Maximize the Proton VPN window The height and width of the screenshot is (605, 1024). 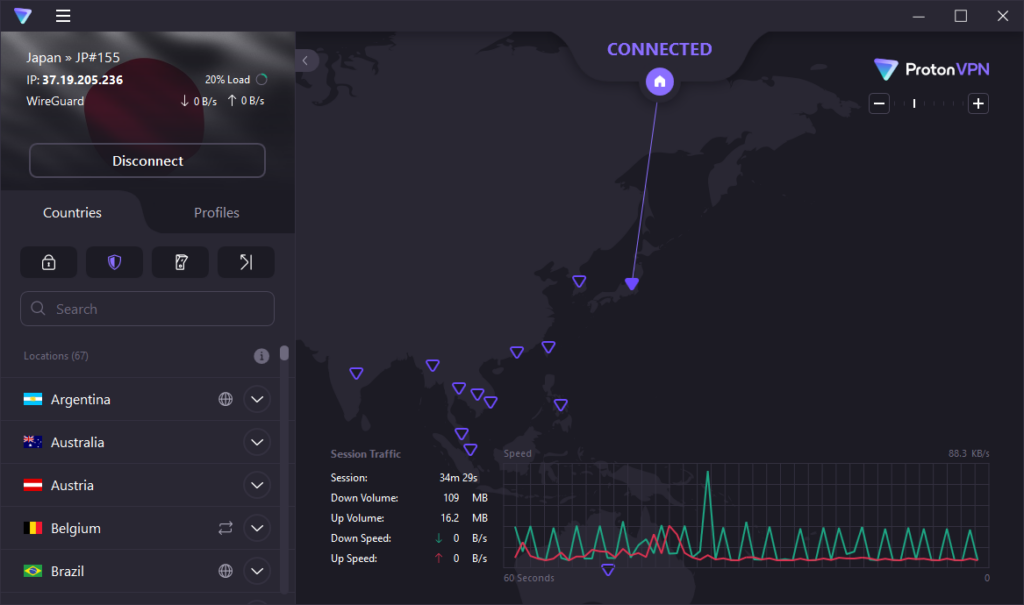(x=961, y=16)
